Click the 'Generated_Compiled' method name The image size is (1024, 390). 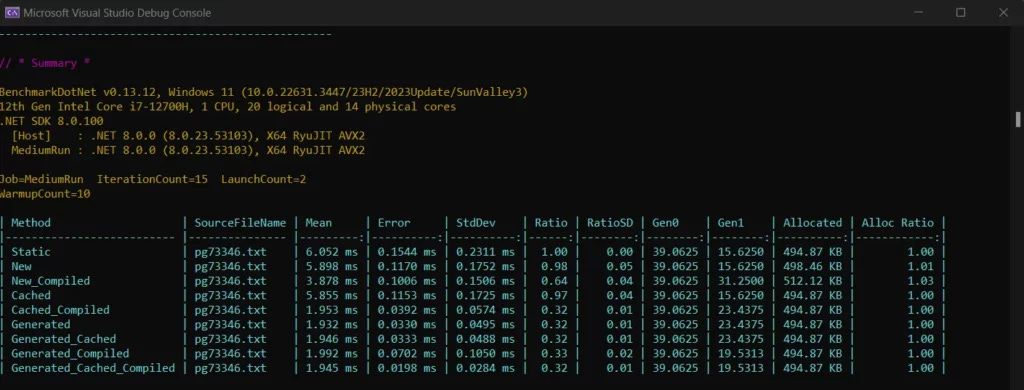click(70, 353)
